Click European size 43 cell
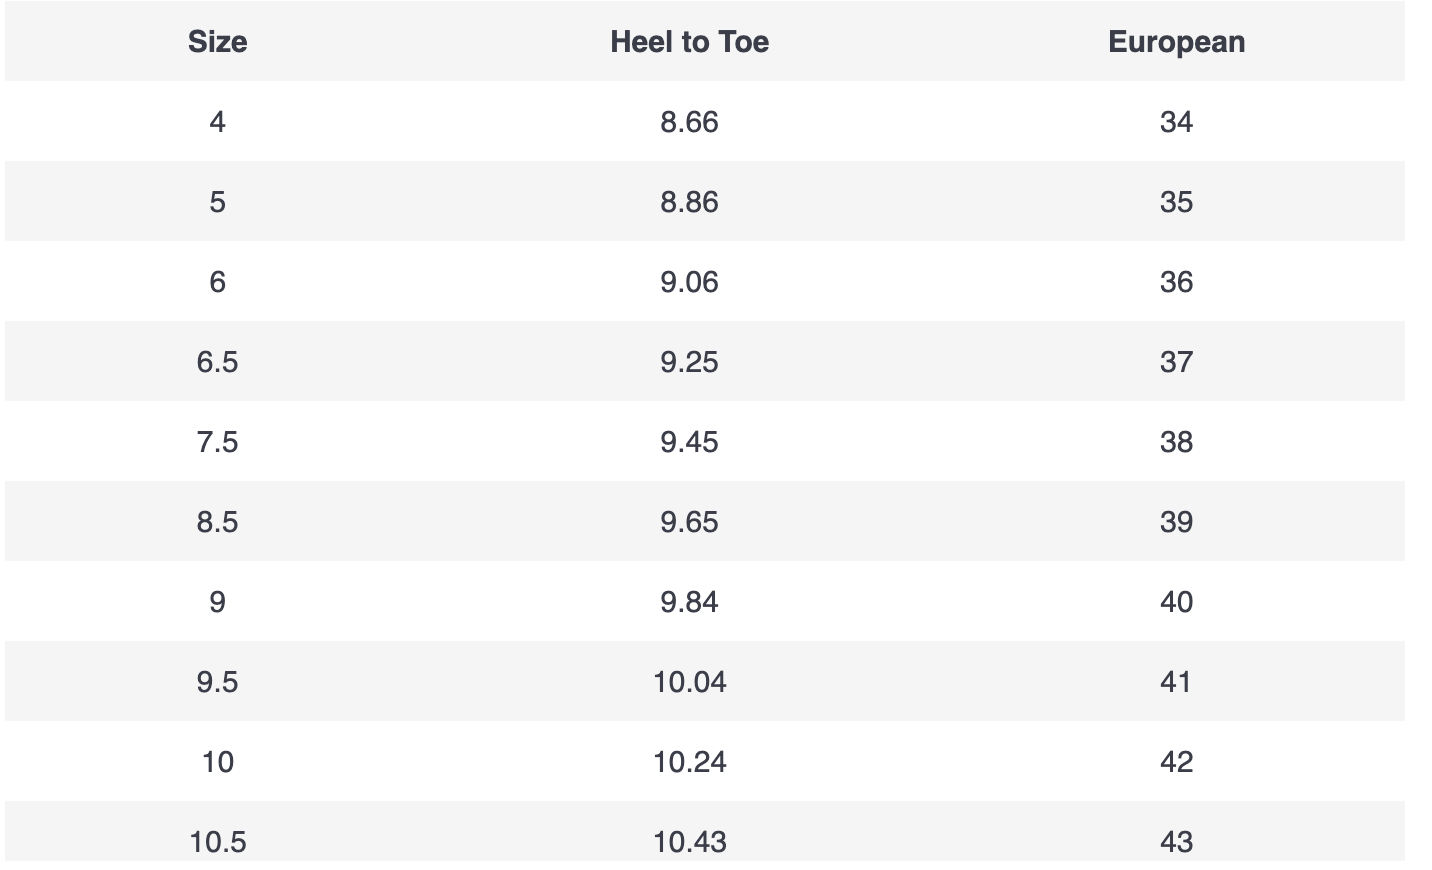Image resolution: width=1432 pixels, height=870 pixels. 1176,842
